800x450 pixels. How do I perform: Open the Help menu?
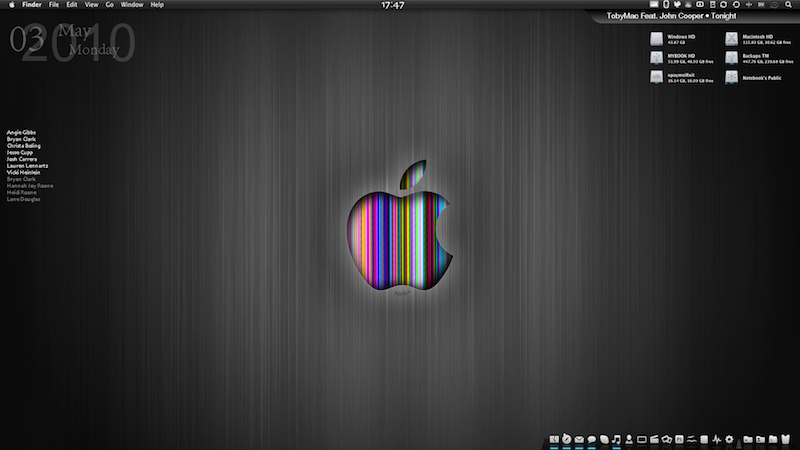157,5
